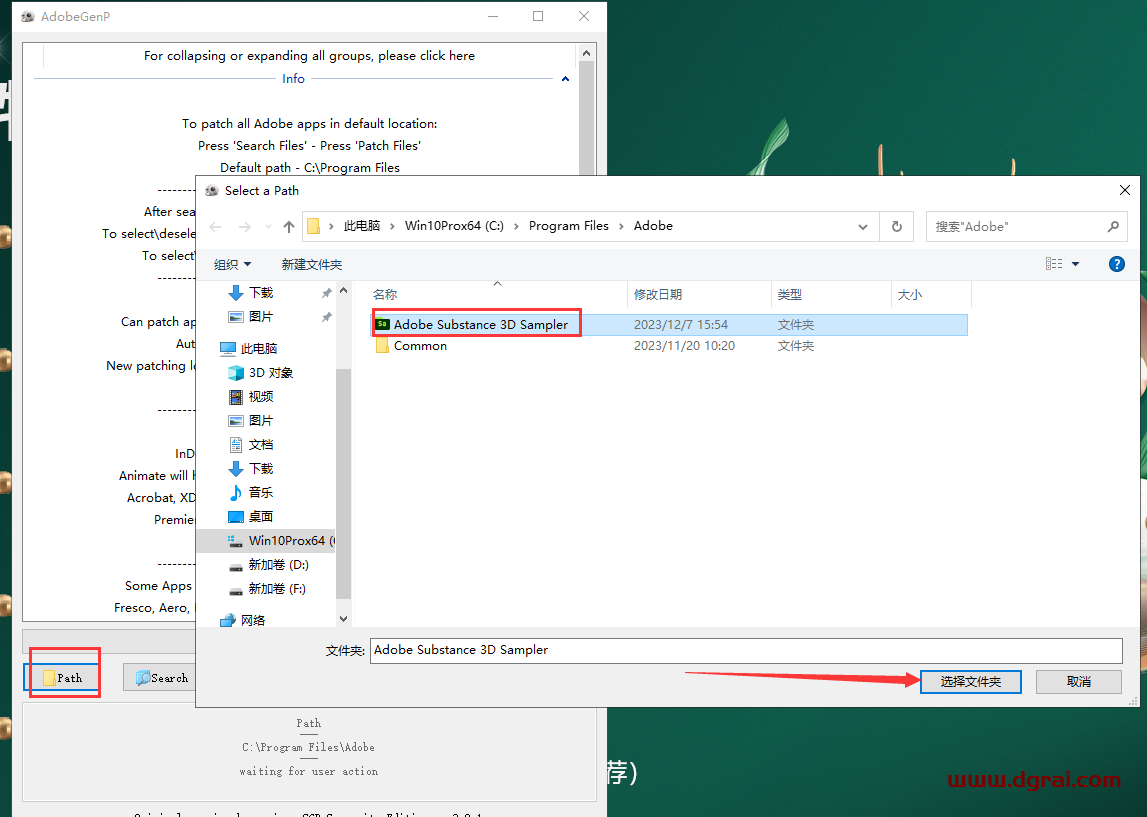
Task: Expand the address bar history dropdown
Action: click(863, 227)
